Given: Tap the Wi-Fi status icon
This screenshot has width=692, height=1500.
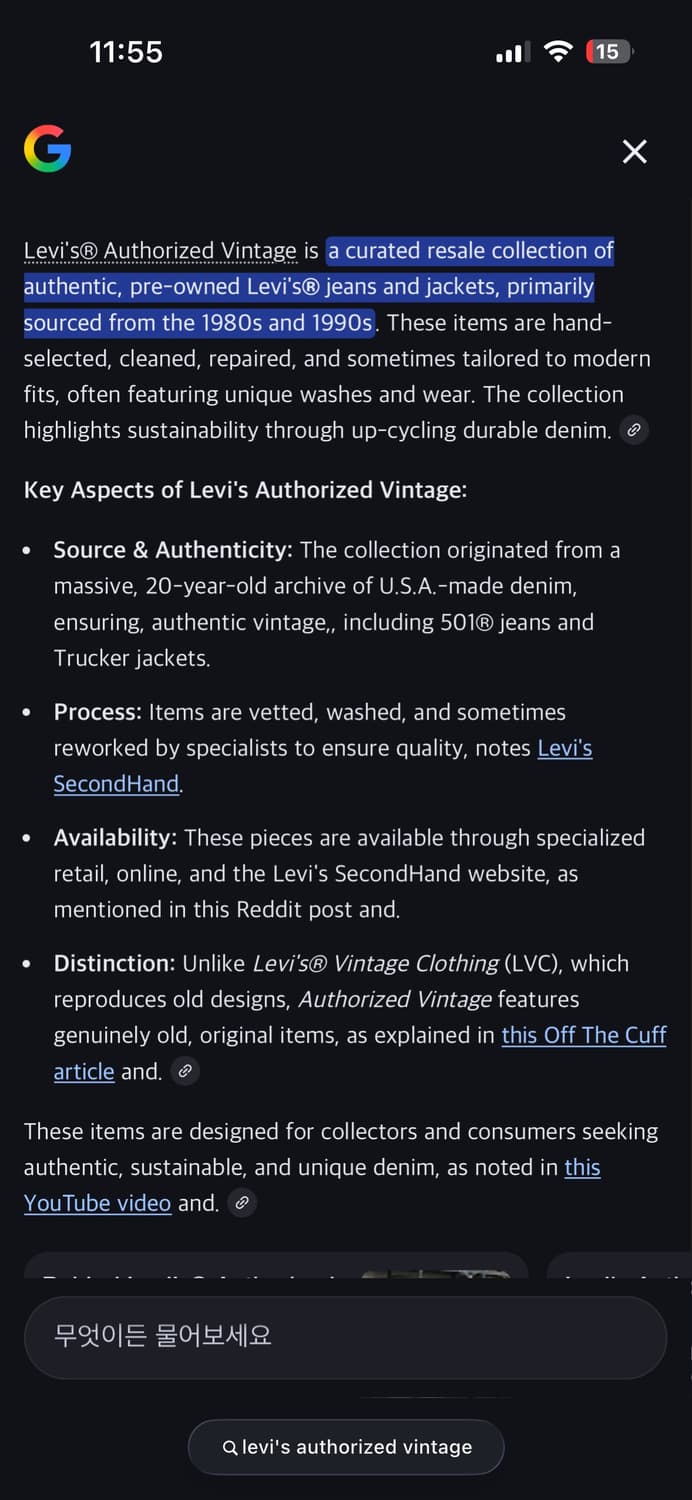Looking at the screenshot, I should tap(557, 52).
